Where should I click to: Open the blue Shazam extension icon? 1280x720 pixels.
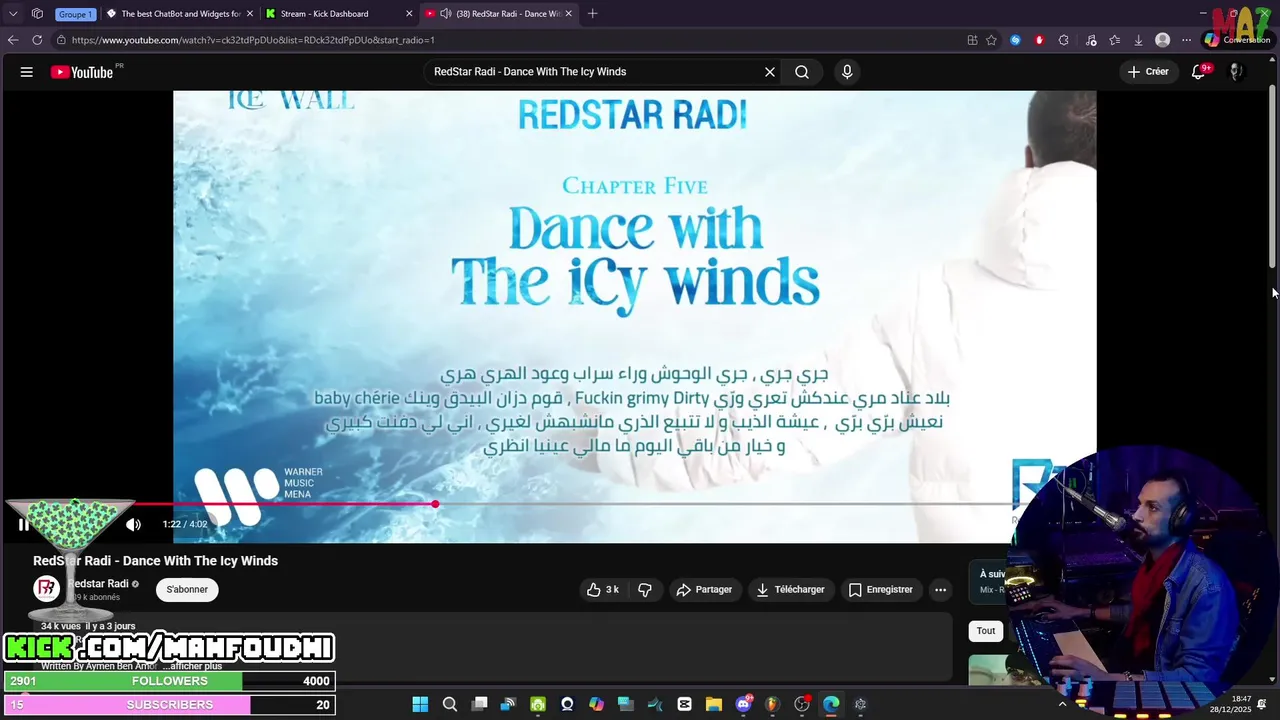pyautogui.click(x=1016, y=40)
